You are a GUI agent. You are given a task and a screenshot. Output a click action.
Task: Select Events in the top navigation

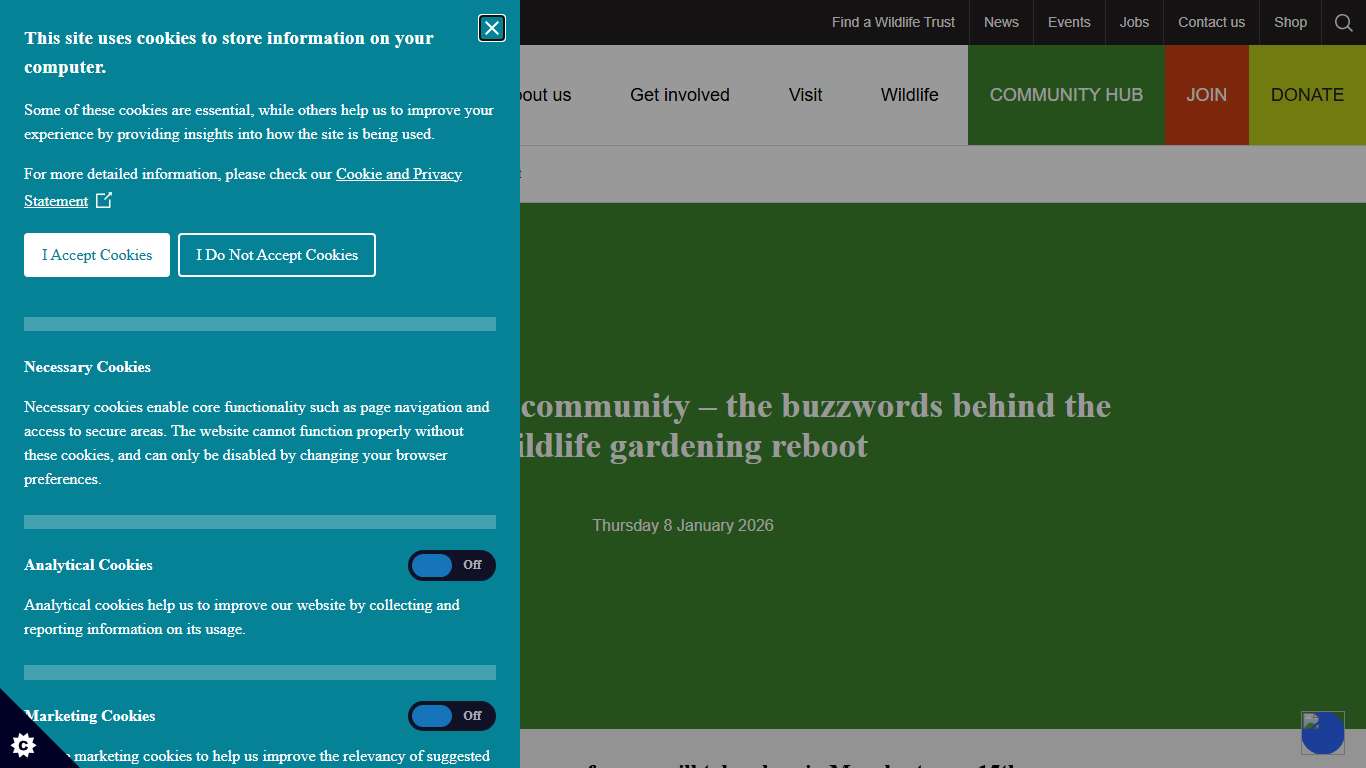[1069, 22]
